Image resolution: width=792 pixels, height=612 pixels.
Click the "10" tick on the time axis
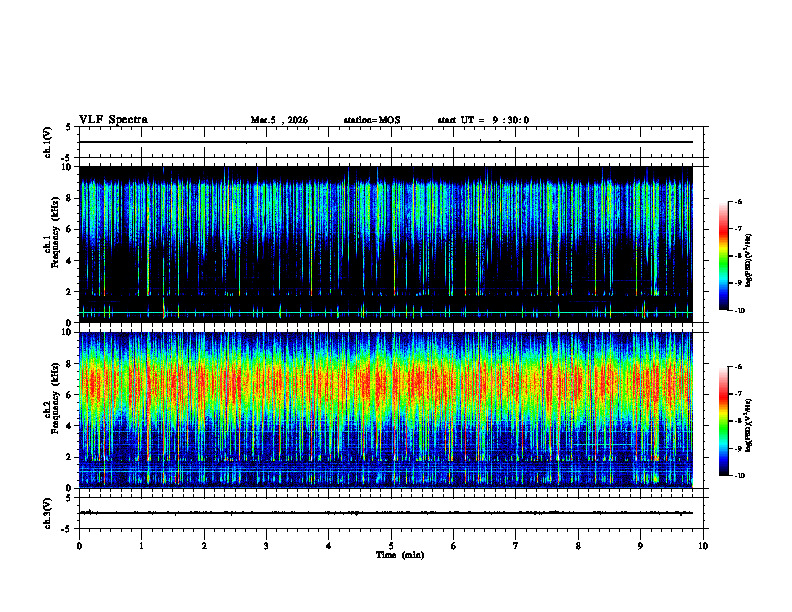(x=703, y=546)
